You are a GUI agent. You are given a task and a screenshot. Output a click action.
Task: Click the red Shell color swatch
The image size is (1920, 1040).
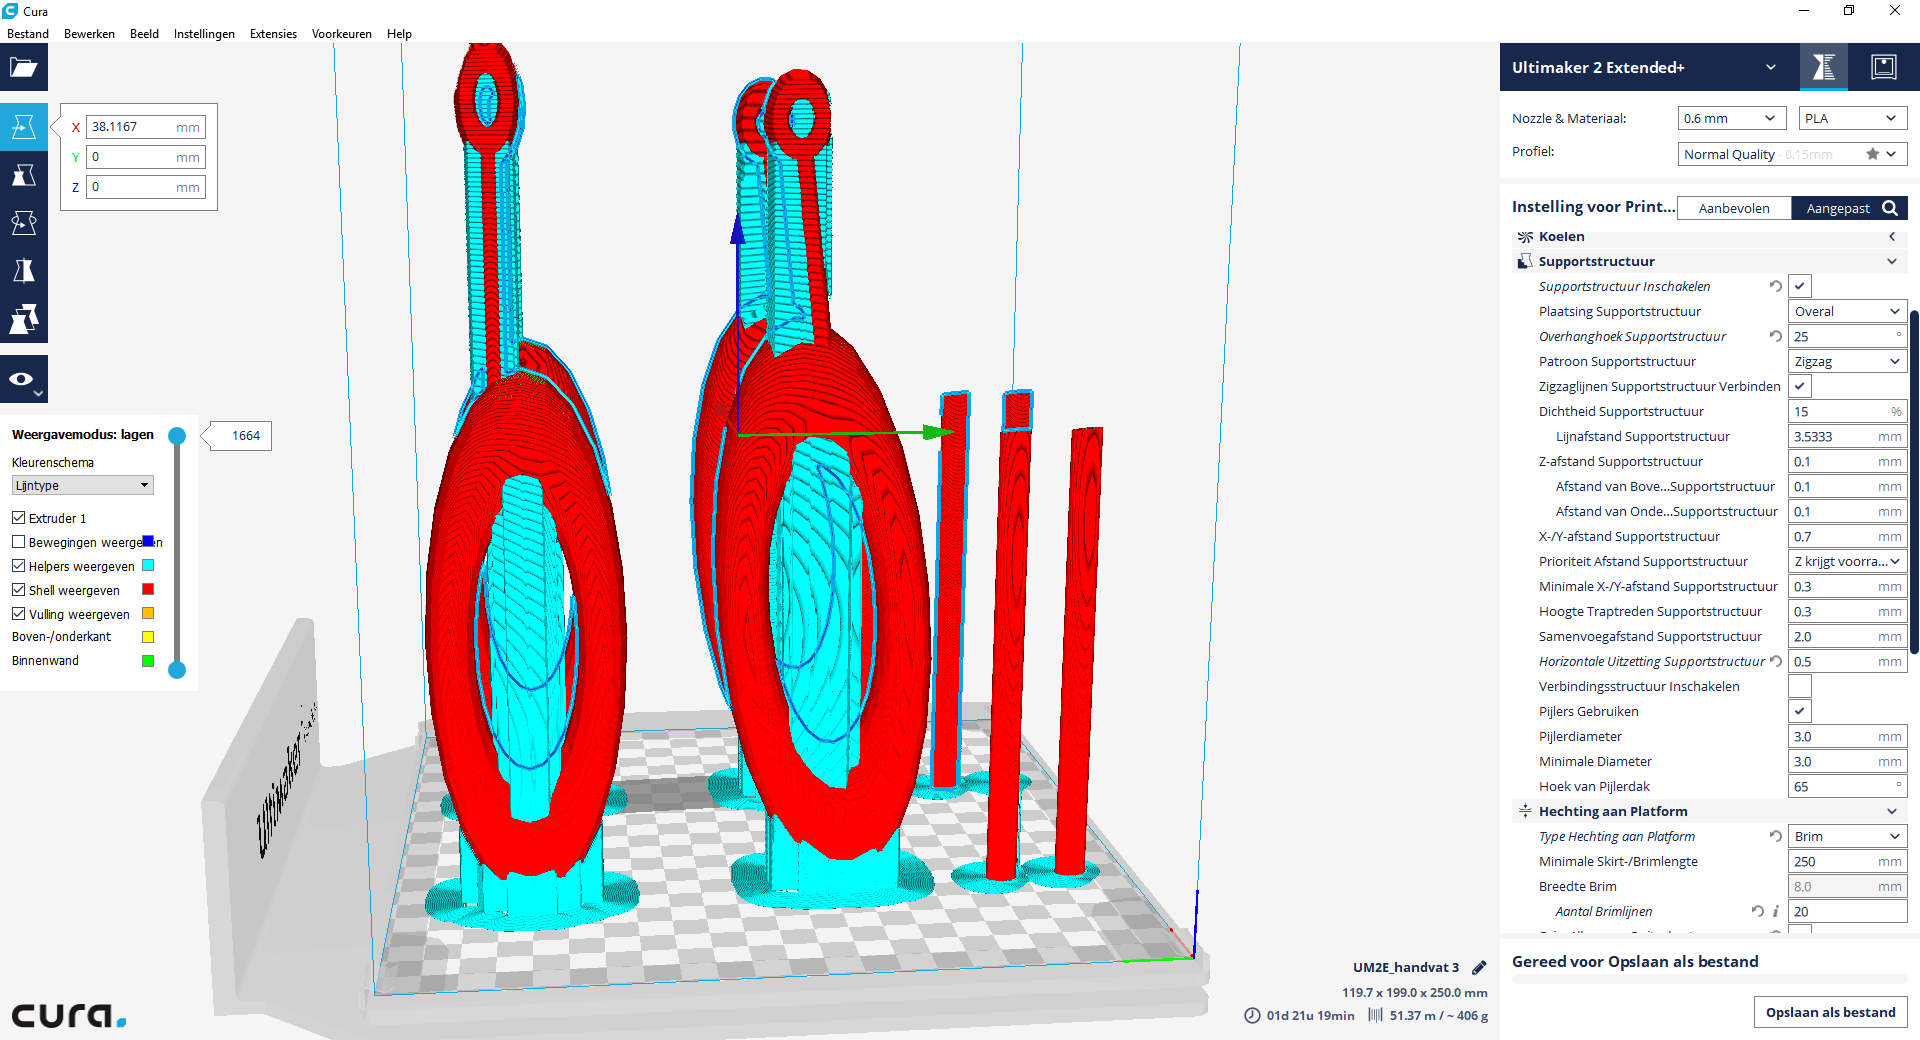coord(148,589)
